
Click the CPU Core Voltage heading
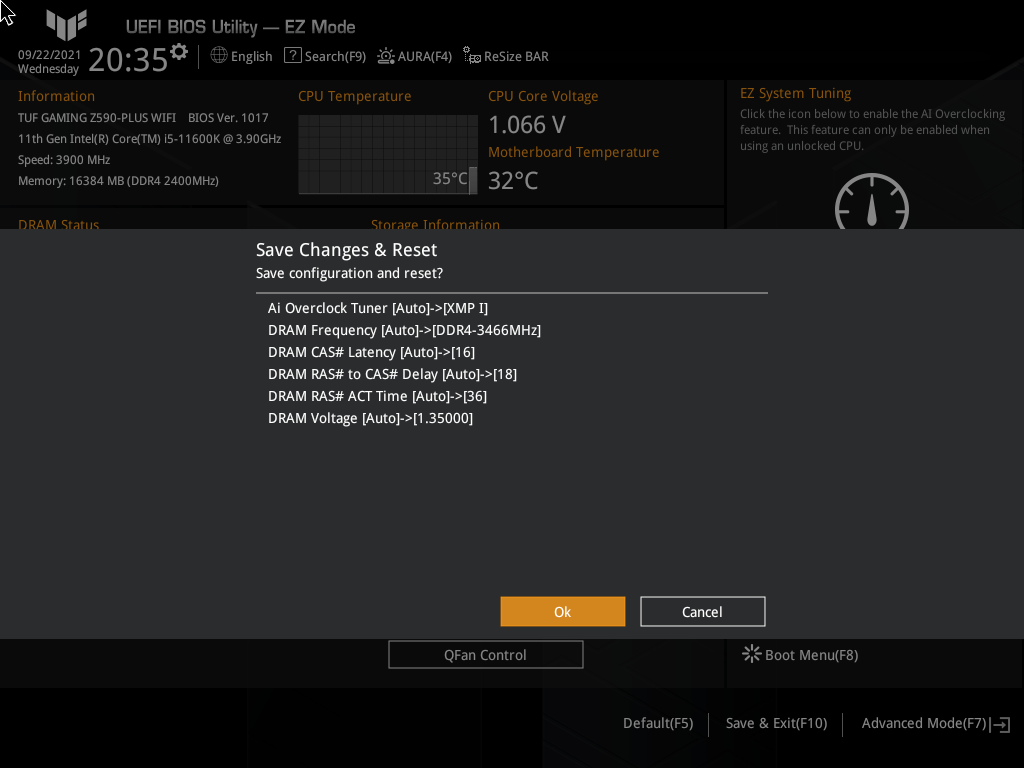[x=543, y=96]
